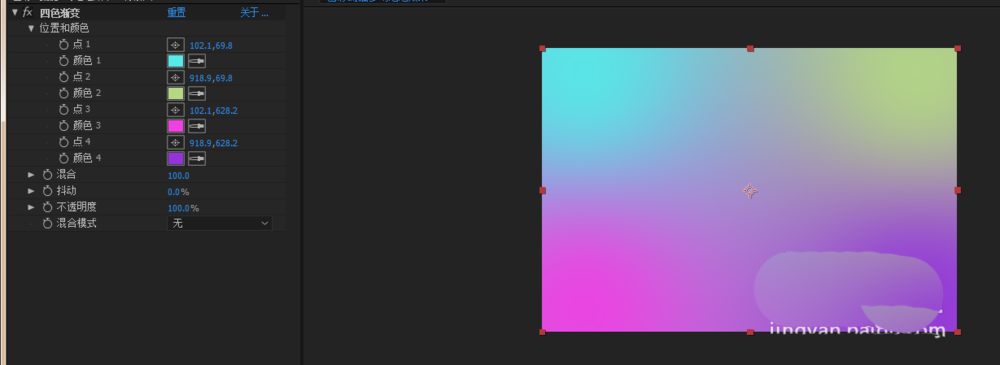The image size is (1000, 365).
Task: Expand the 不透明度 property
Action: pos(31,207)
